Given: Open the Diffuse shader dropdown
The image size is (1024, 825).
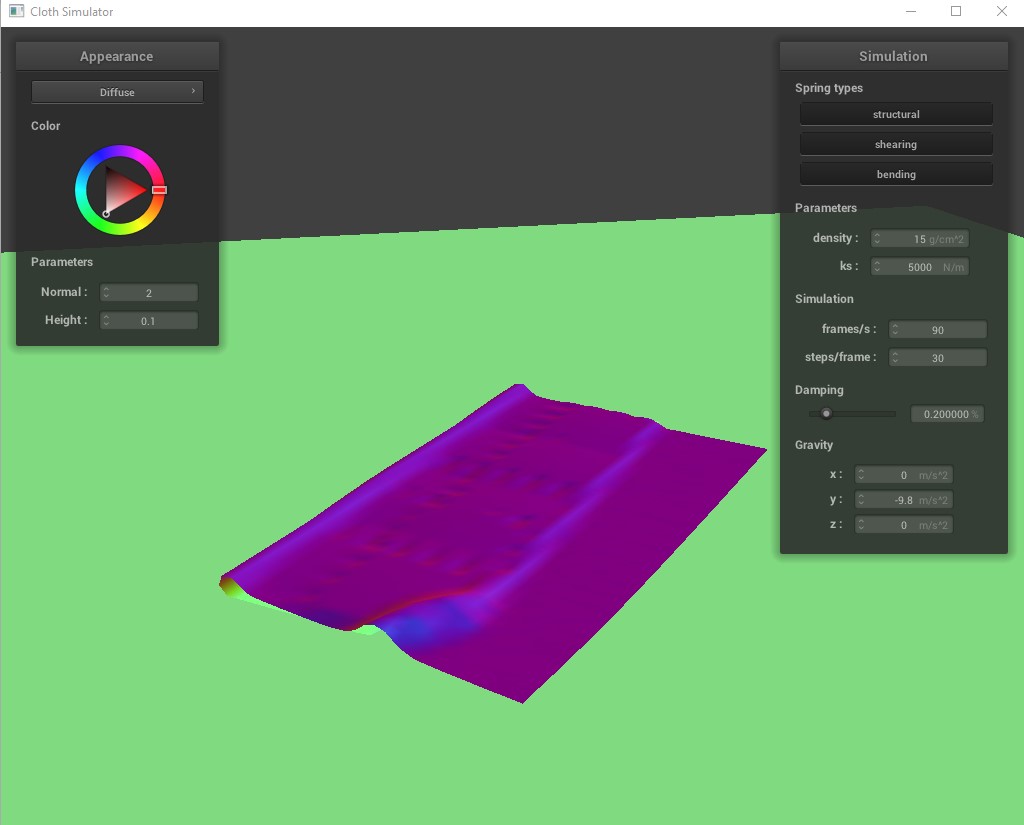Looking at the screenshot, I should tap(117, 92).
